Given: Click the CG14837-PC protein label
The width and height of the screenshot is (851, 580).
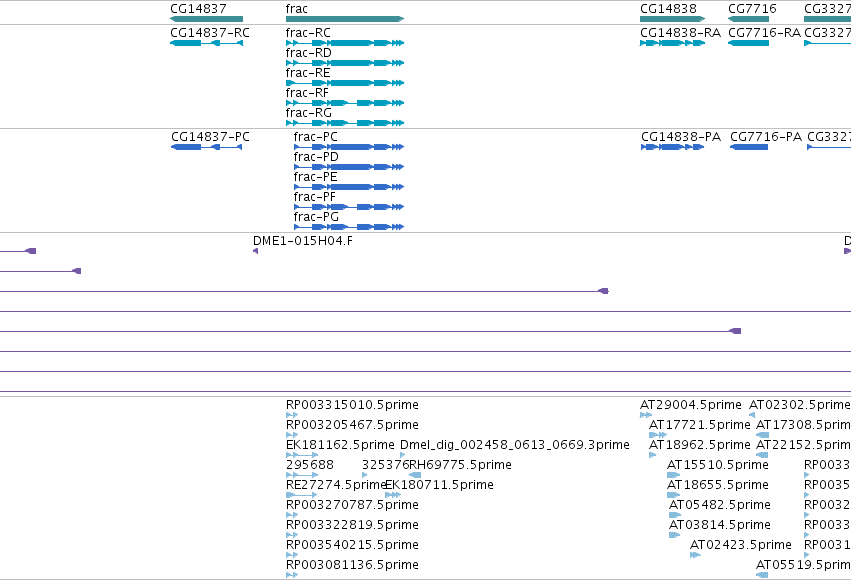Looking at the screenshot, I should coord(210,137).
